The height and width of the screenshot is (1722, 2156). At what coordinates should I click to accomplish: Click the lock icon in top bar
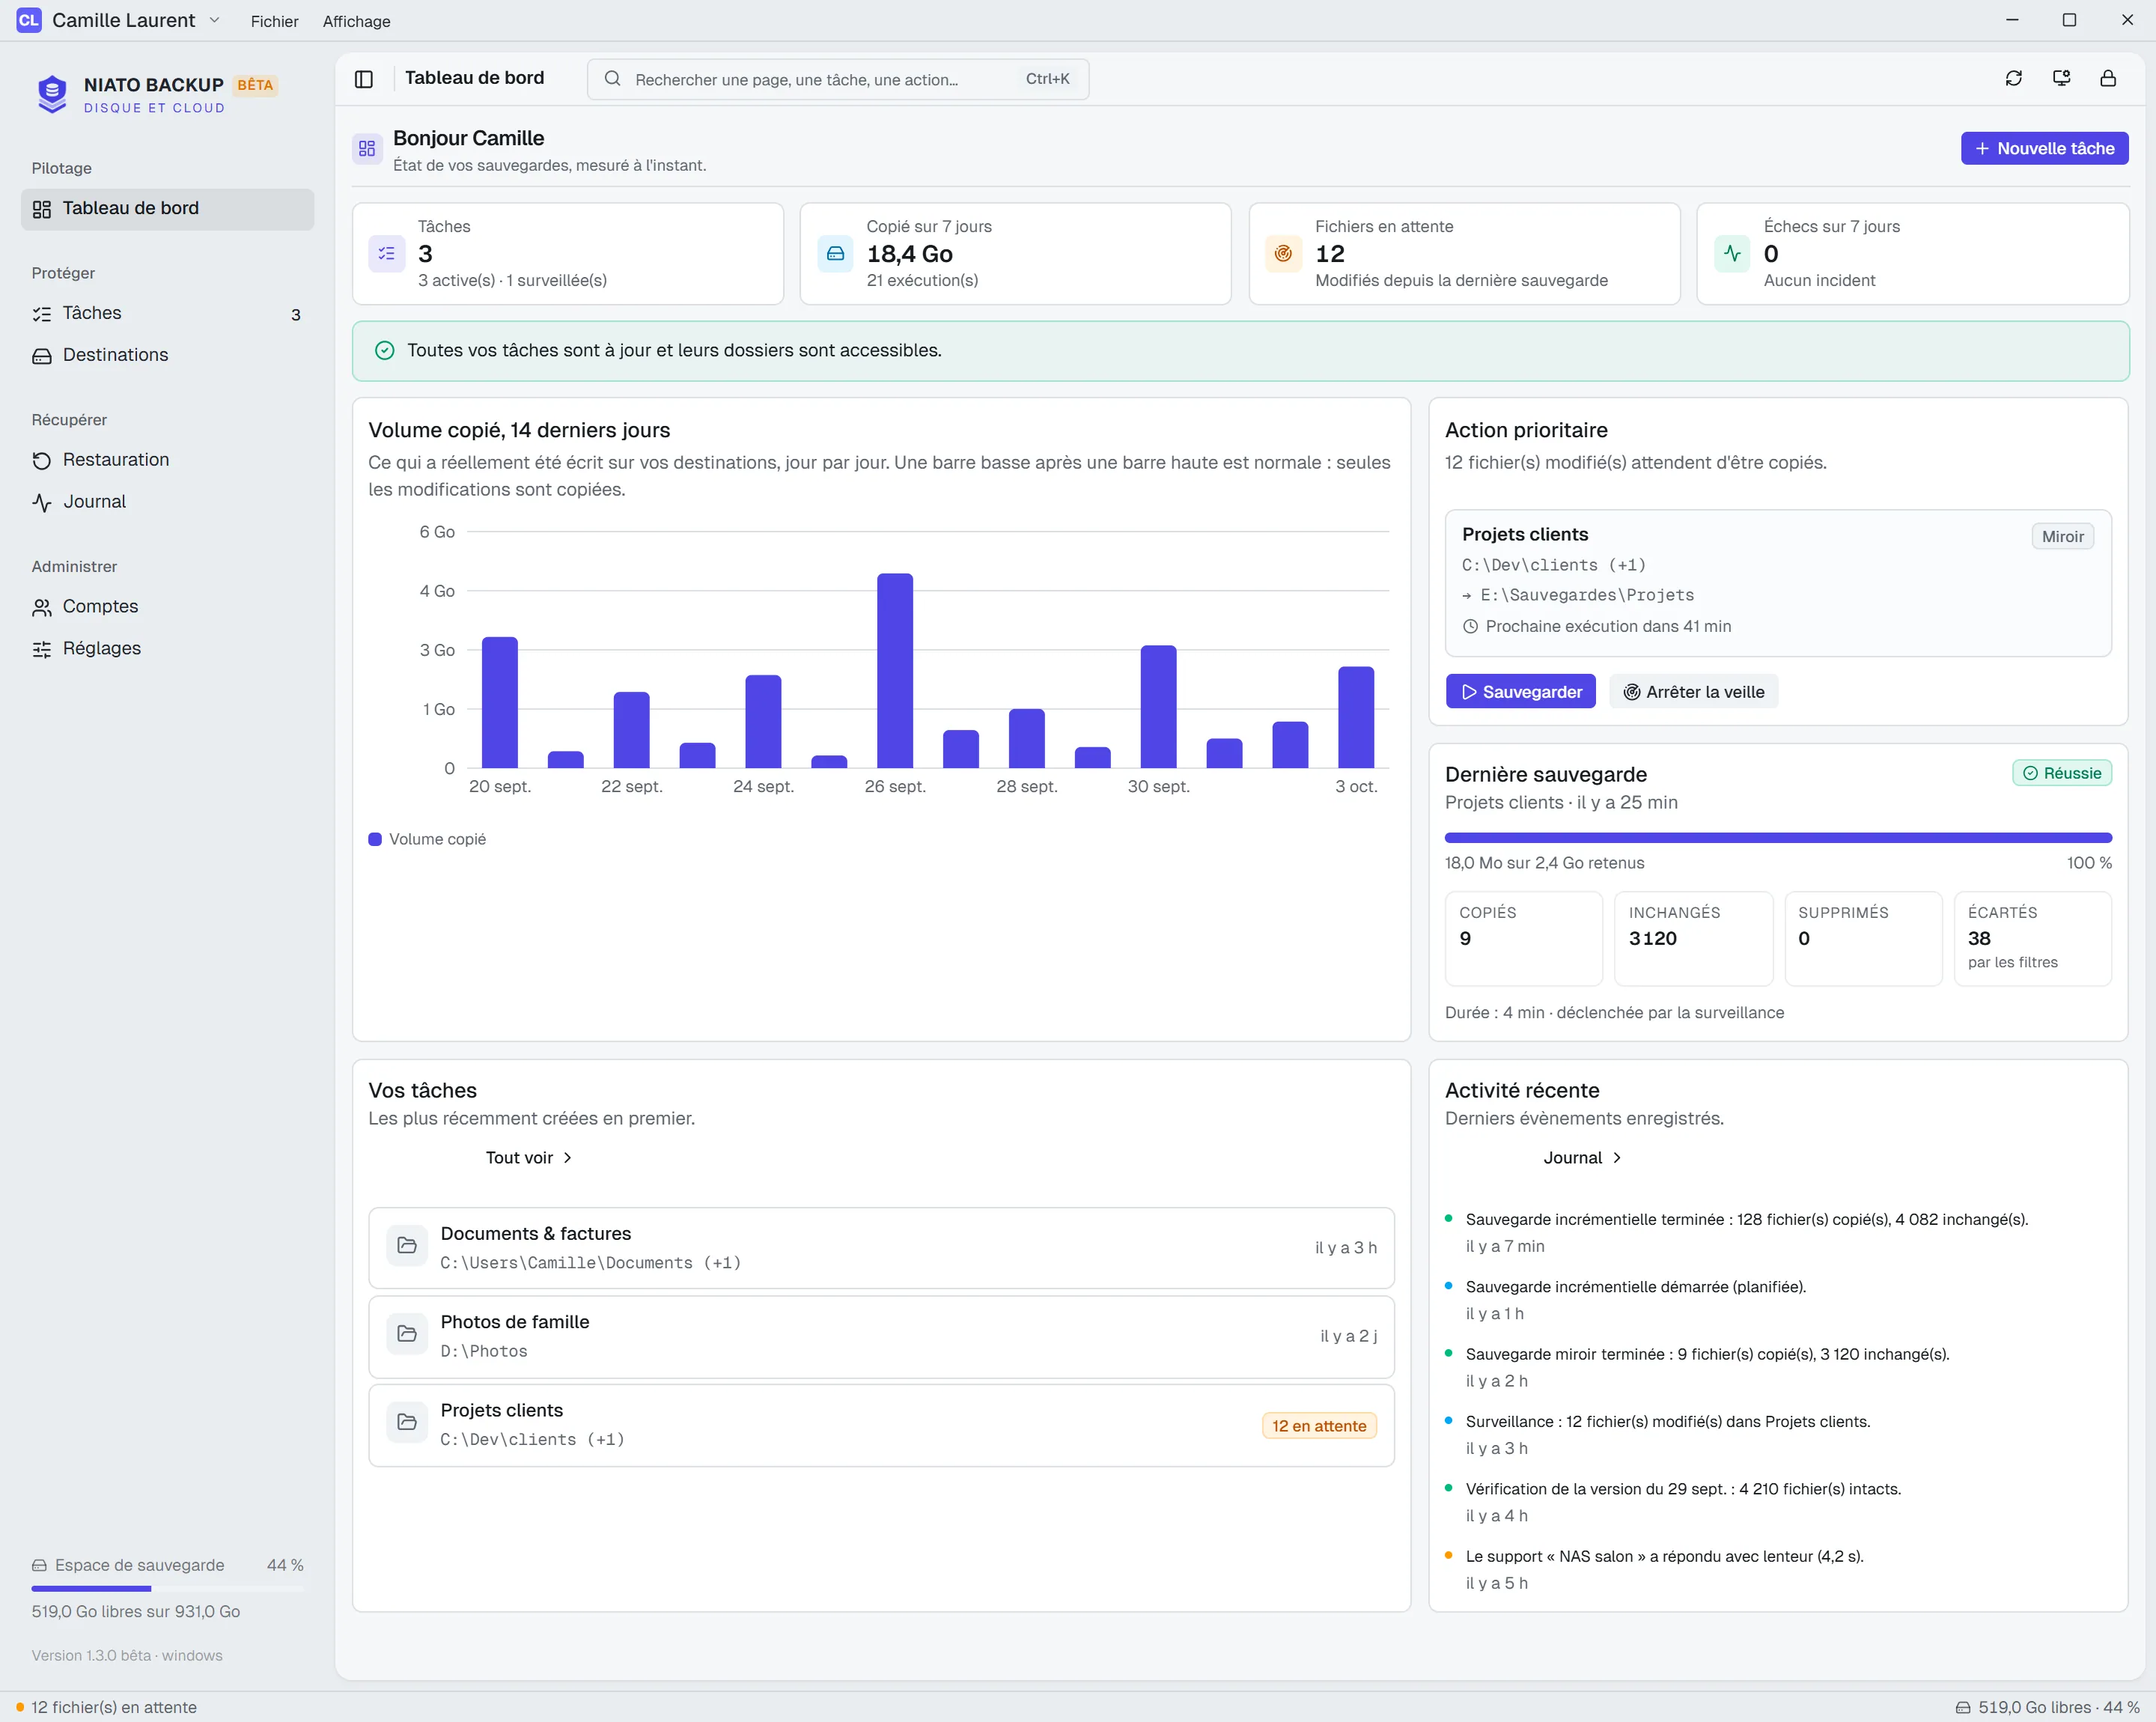point(2108,78)
